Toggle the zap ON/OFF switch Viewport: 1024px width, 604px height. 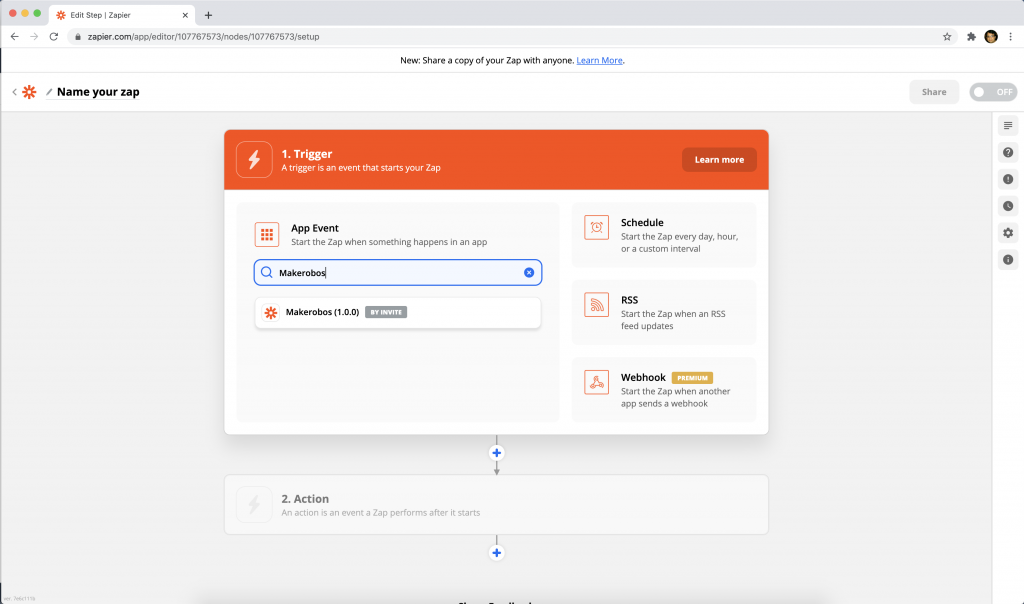993,92
